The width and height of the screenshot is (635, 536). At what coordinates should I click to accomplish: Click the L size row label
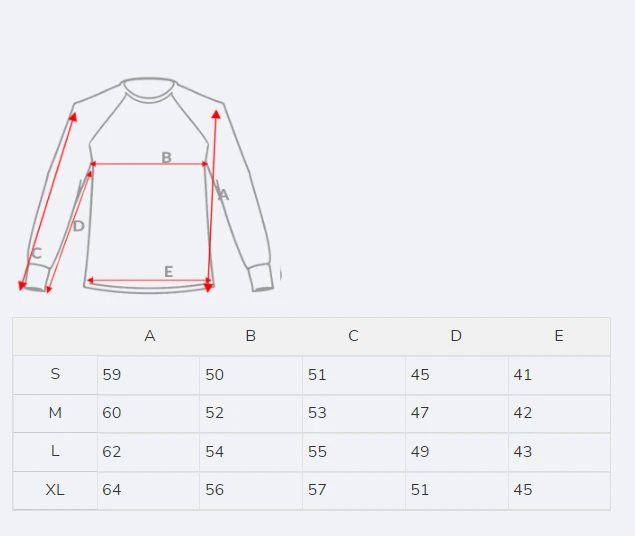coord(55,451)
